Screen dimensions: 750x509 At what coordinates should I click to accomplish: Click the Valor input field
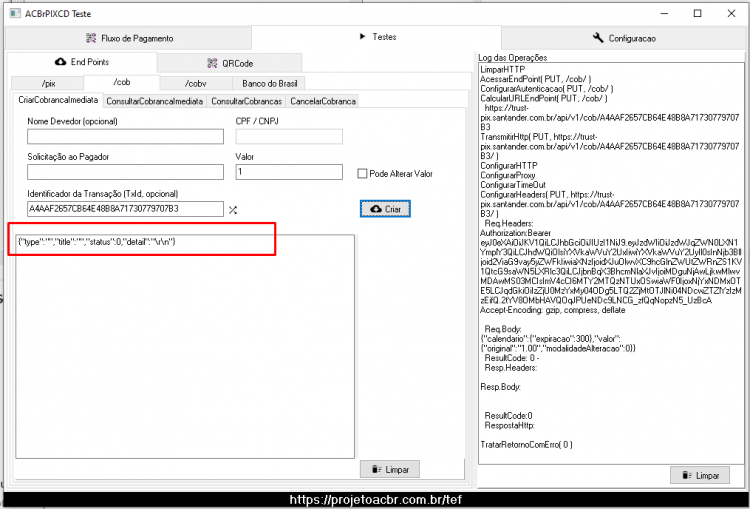(x=289, y=172)
